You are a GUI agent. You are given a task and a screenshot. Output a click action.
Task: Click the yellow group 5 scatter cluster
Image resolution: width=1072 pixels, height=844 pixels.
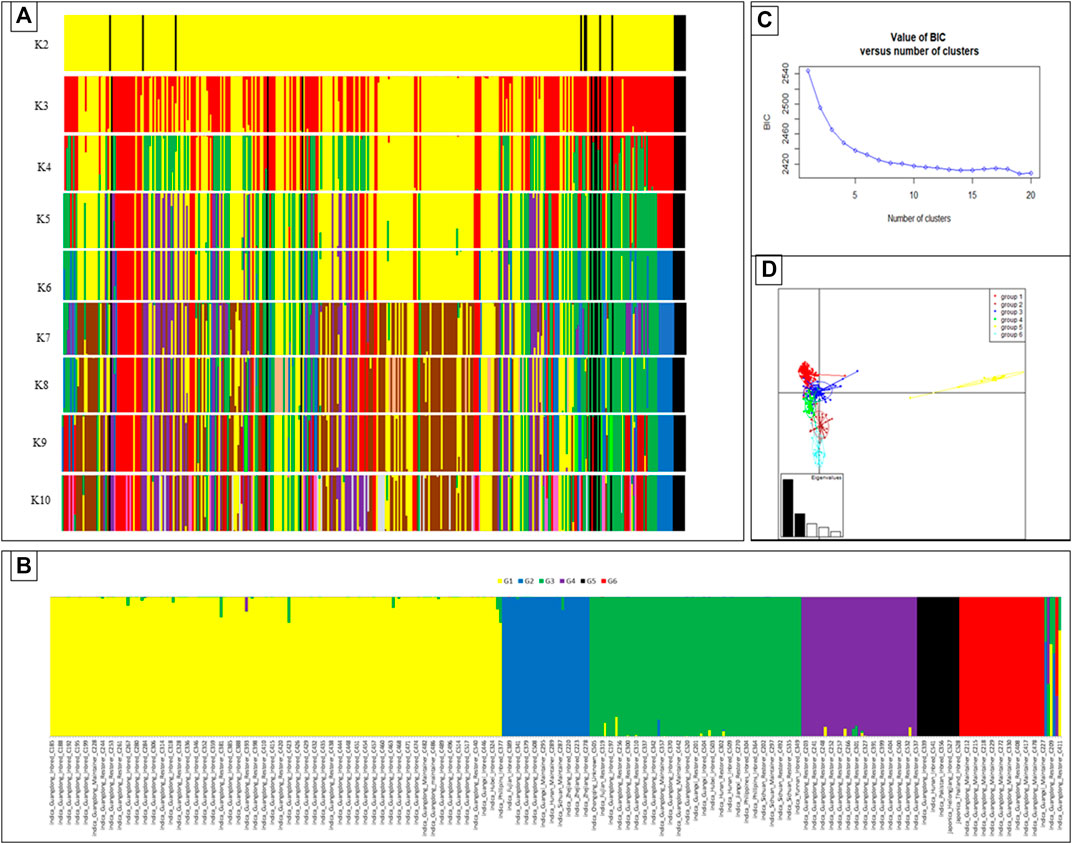pos(991,380)
